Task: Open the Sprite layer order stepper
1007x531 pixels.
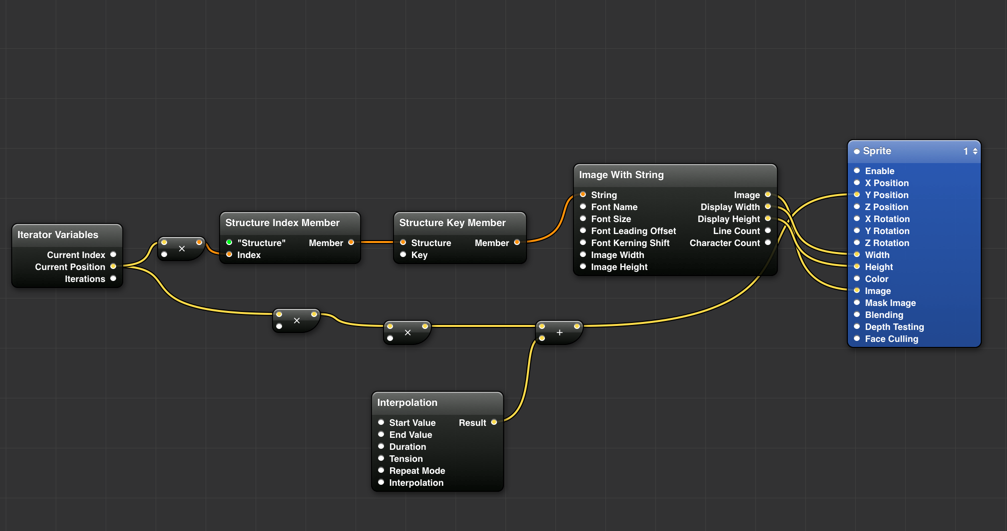Action: point(975,151)
